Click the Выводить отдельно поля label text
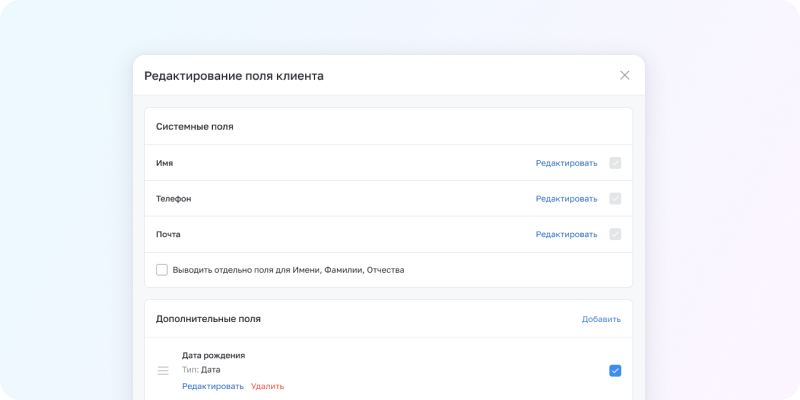The height and width of the screenshot is (400, 800). point(288,270)
